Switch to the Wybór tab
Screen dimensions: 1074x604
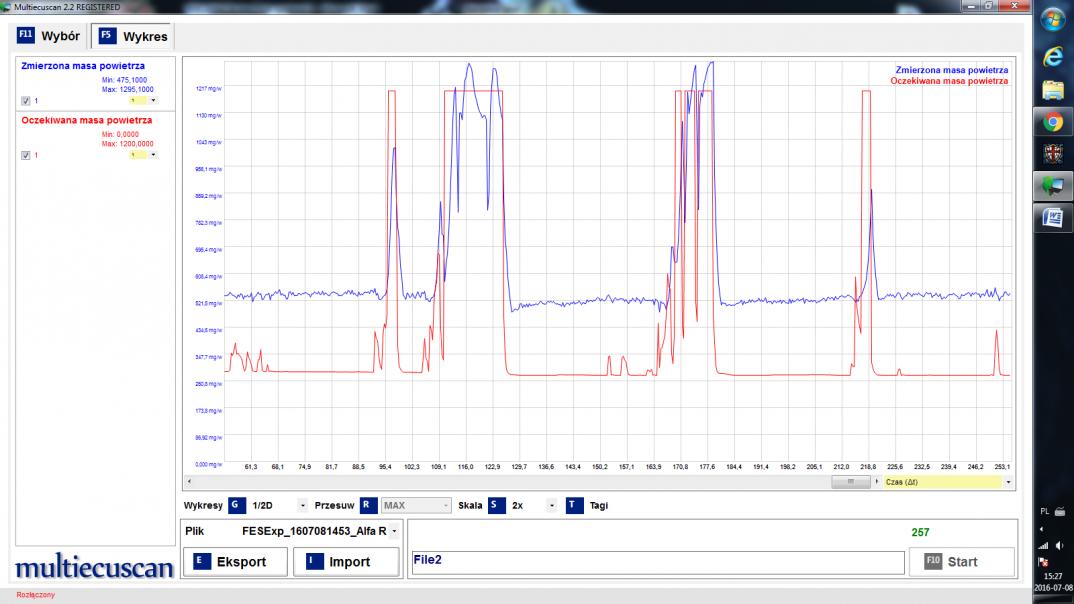click(49, 36)
